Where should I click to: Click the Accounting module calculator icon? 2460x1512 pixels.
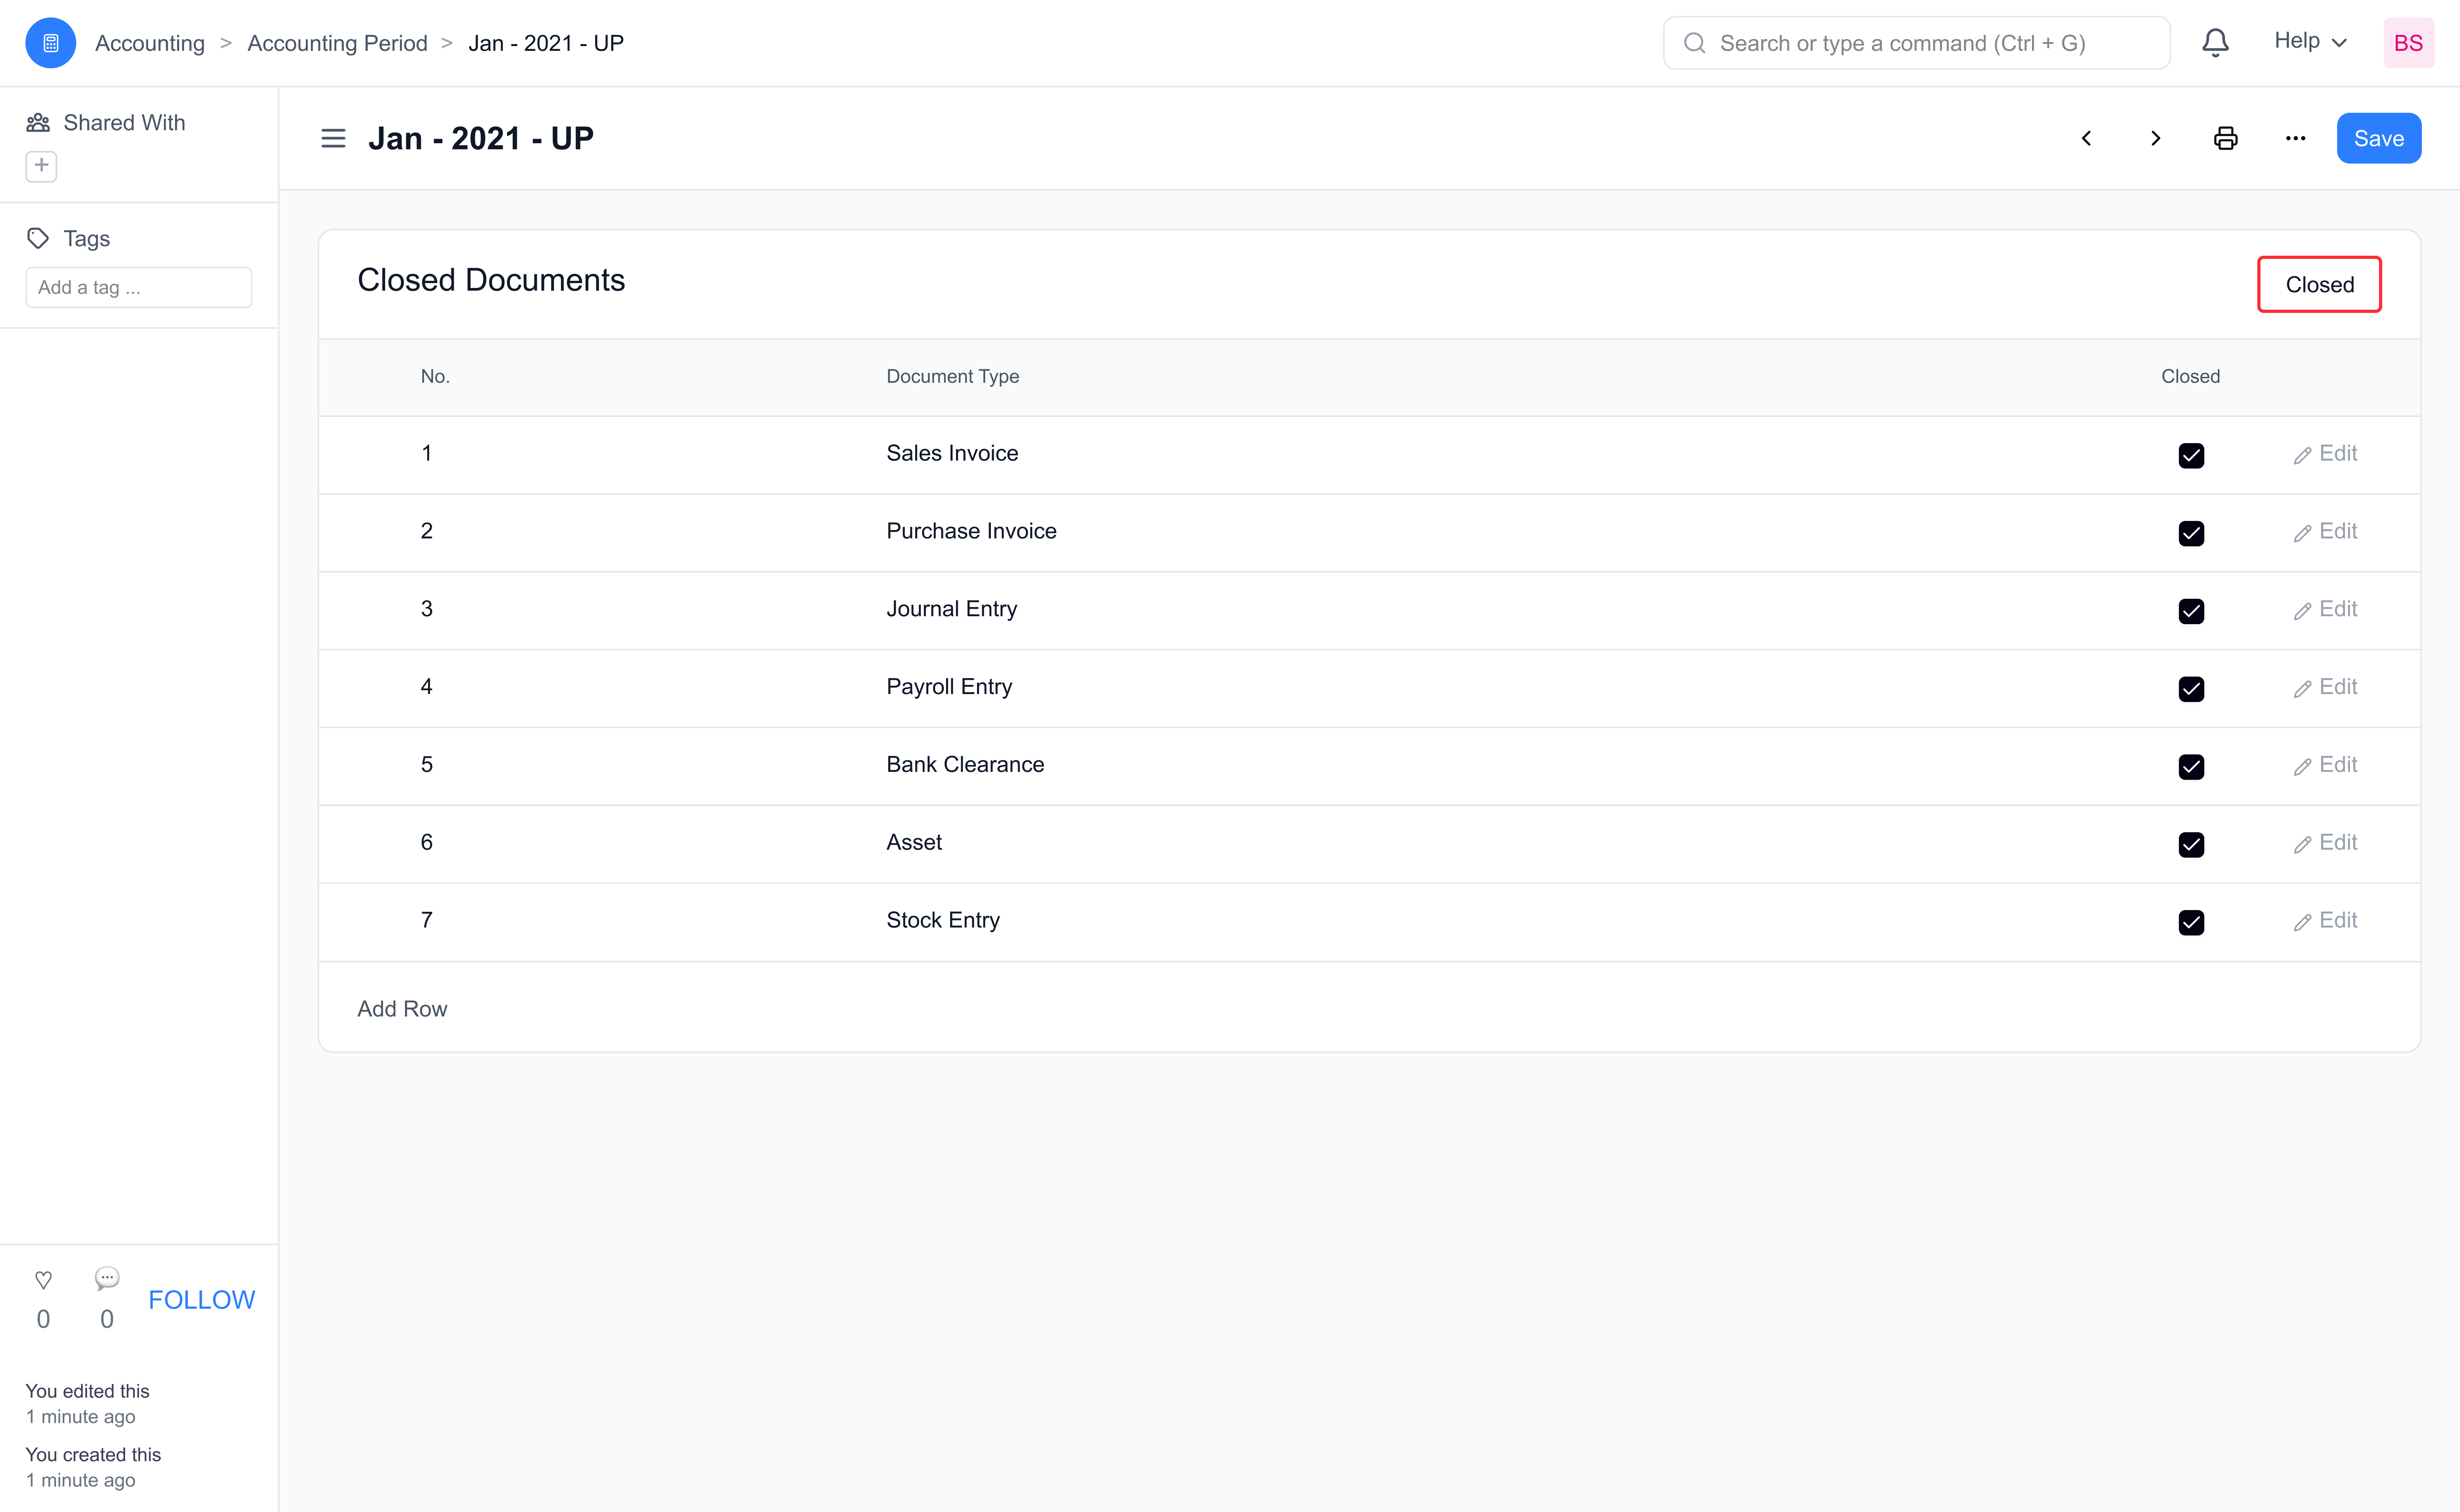point(50,43)
